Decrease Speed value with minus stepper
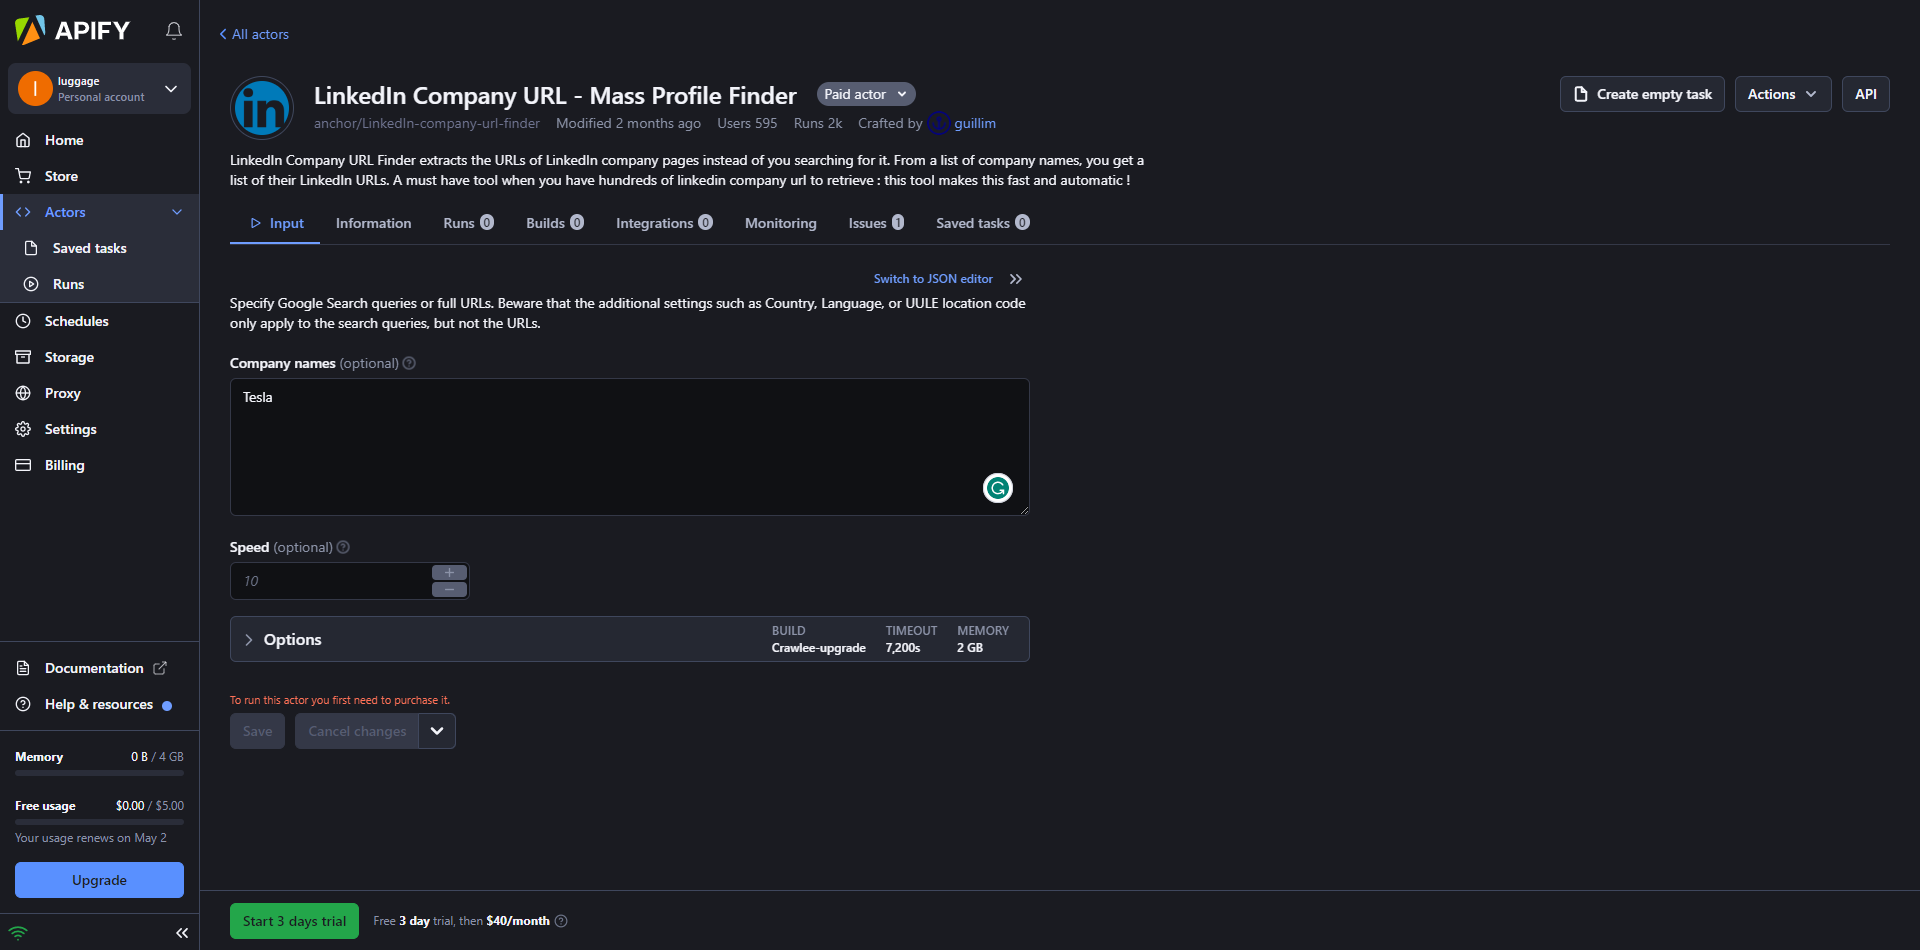Viewport: 1920px width, 950px height. click(x=449, y=590)
